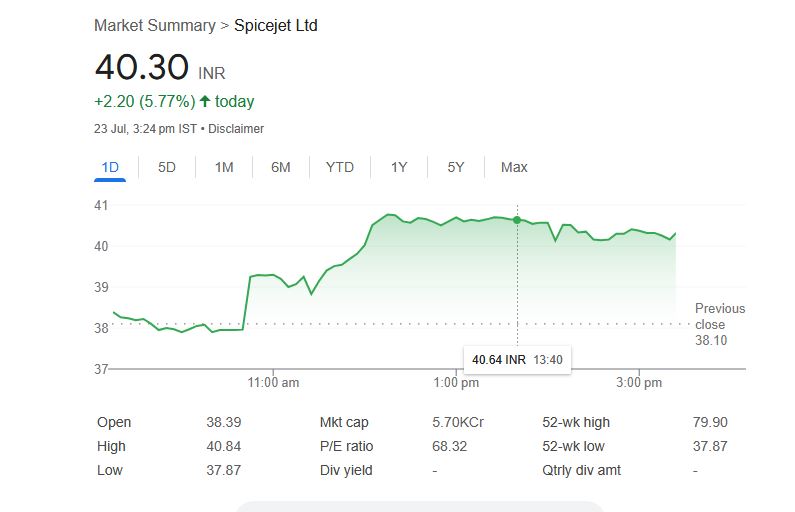The height and width of the screenshot is (512, 795).
Task: Click the green dot marker on chart
Action: pos(517,220)
